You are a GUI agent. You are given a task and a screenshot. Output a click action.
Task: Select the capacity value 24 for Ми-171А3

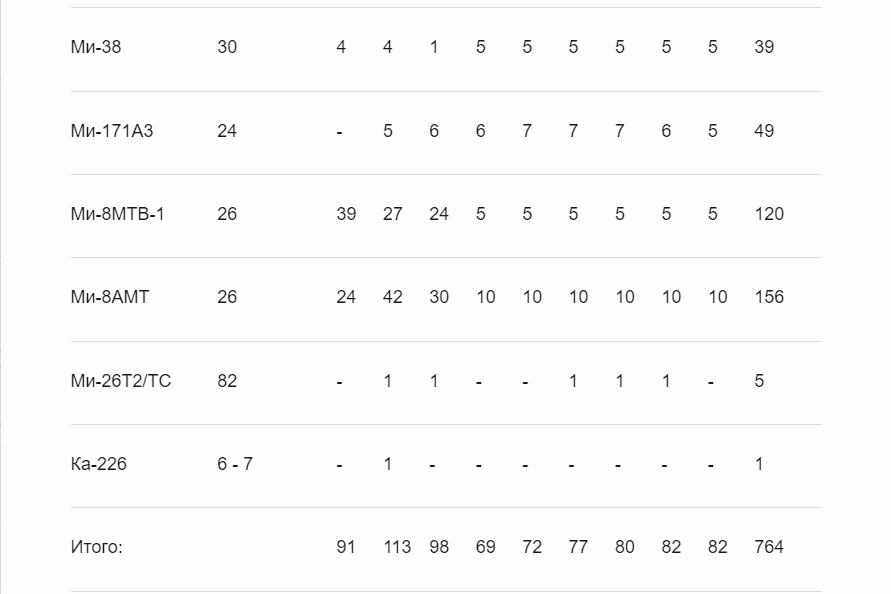pyautogui.click(x=227, y=131)
